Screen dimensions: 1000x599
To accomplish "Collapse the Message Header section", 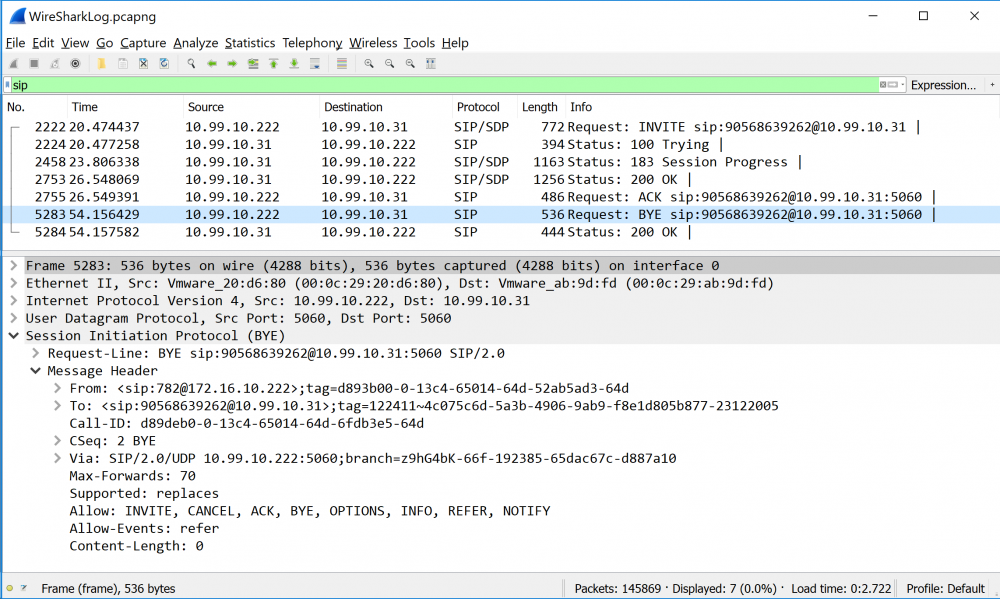I will tap(36, 371).
